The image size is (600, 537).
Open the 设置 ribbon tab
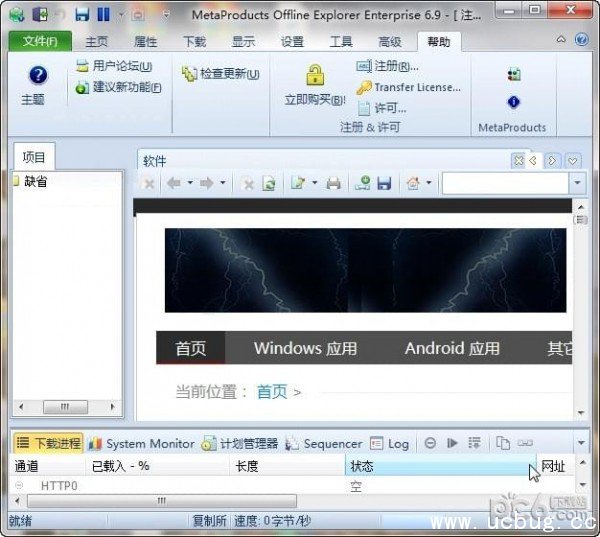point(292,42)
